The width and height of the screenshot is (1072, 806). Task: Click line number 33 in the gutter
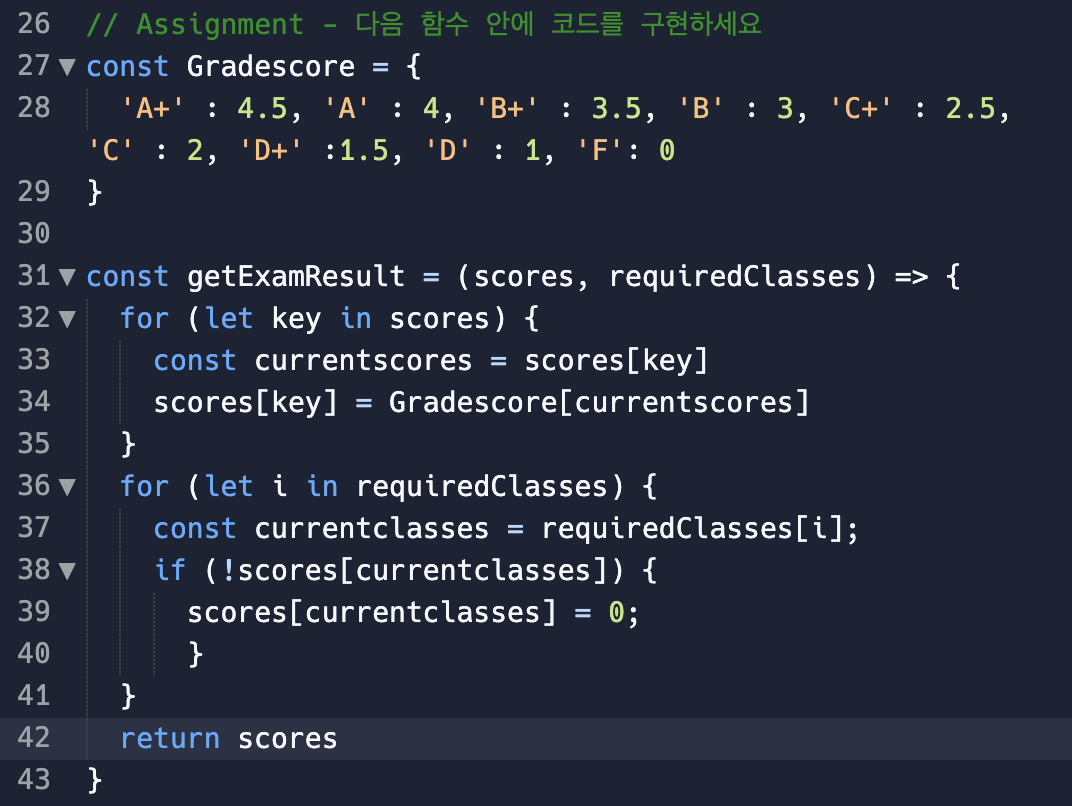[34, 360]
